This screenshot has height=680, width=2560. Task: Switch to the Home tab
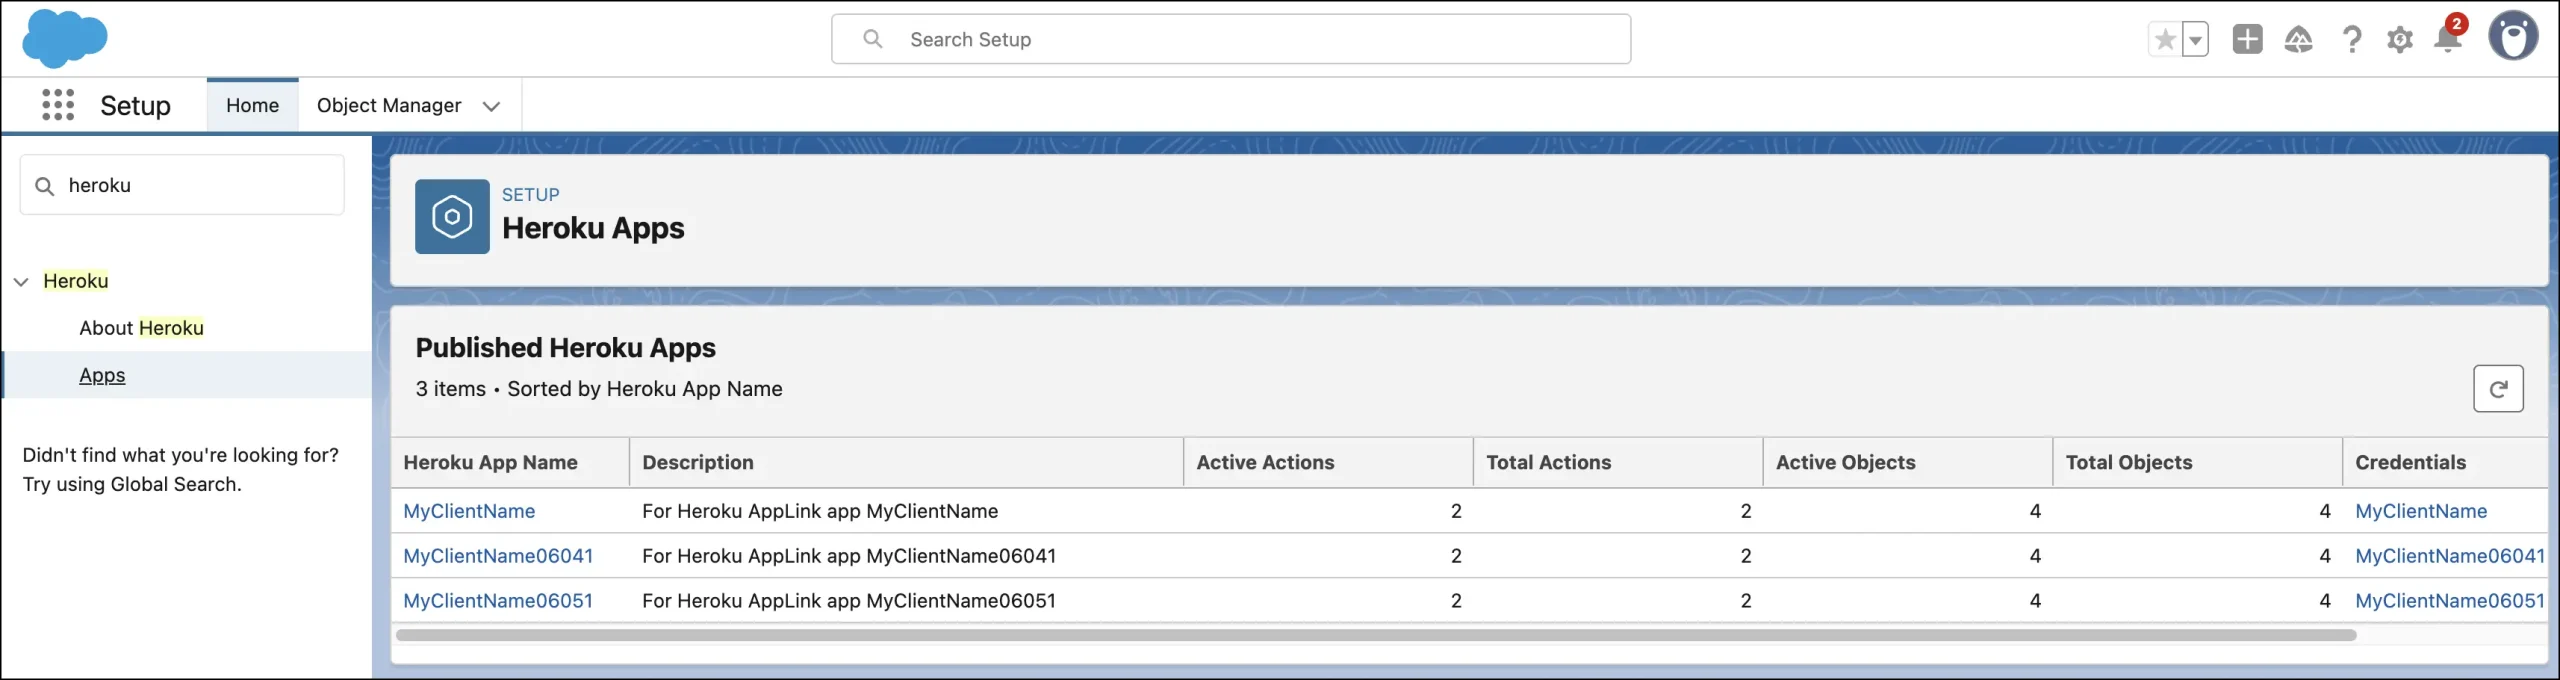(252, 105)
